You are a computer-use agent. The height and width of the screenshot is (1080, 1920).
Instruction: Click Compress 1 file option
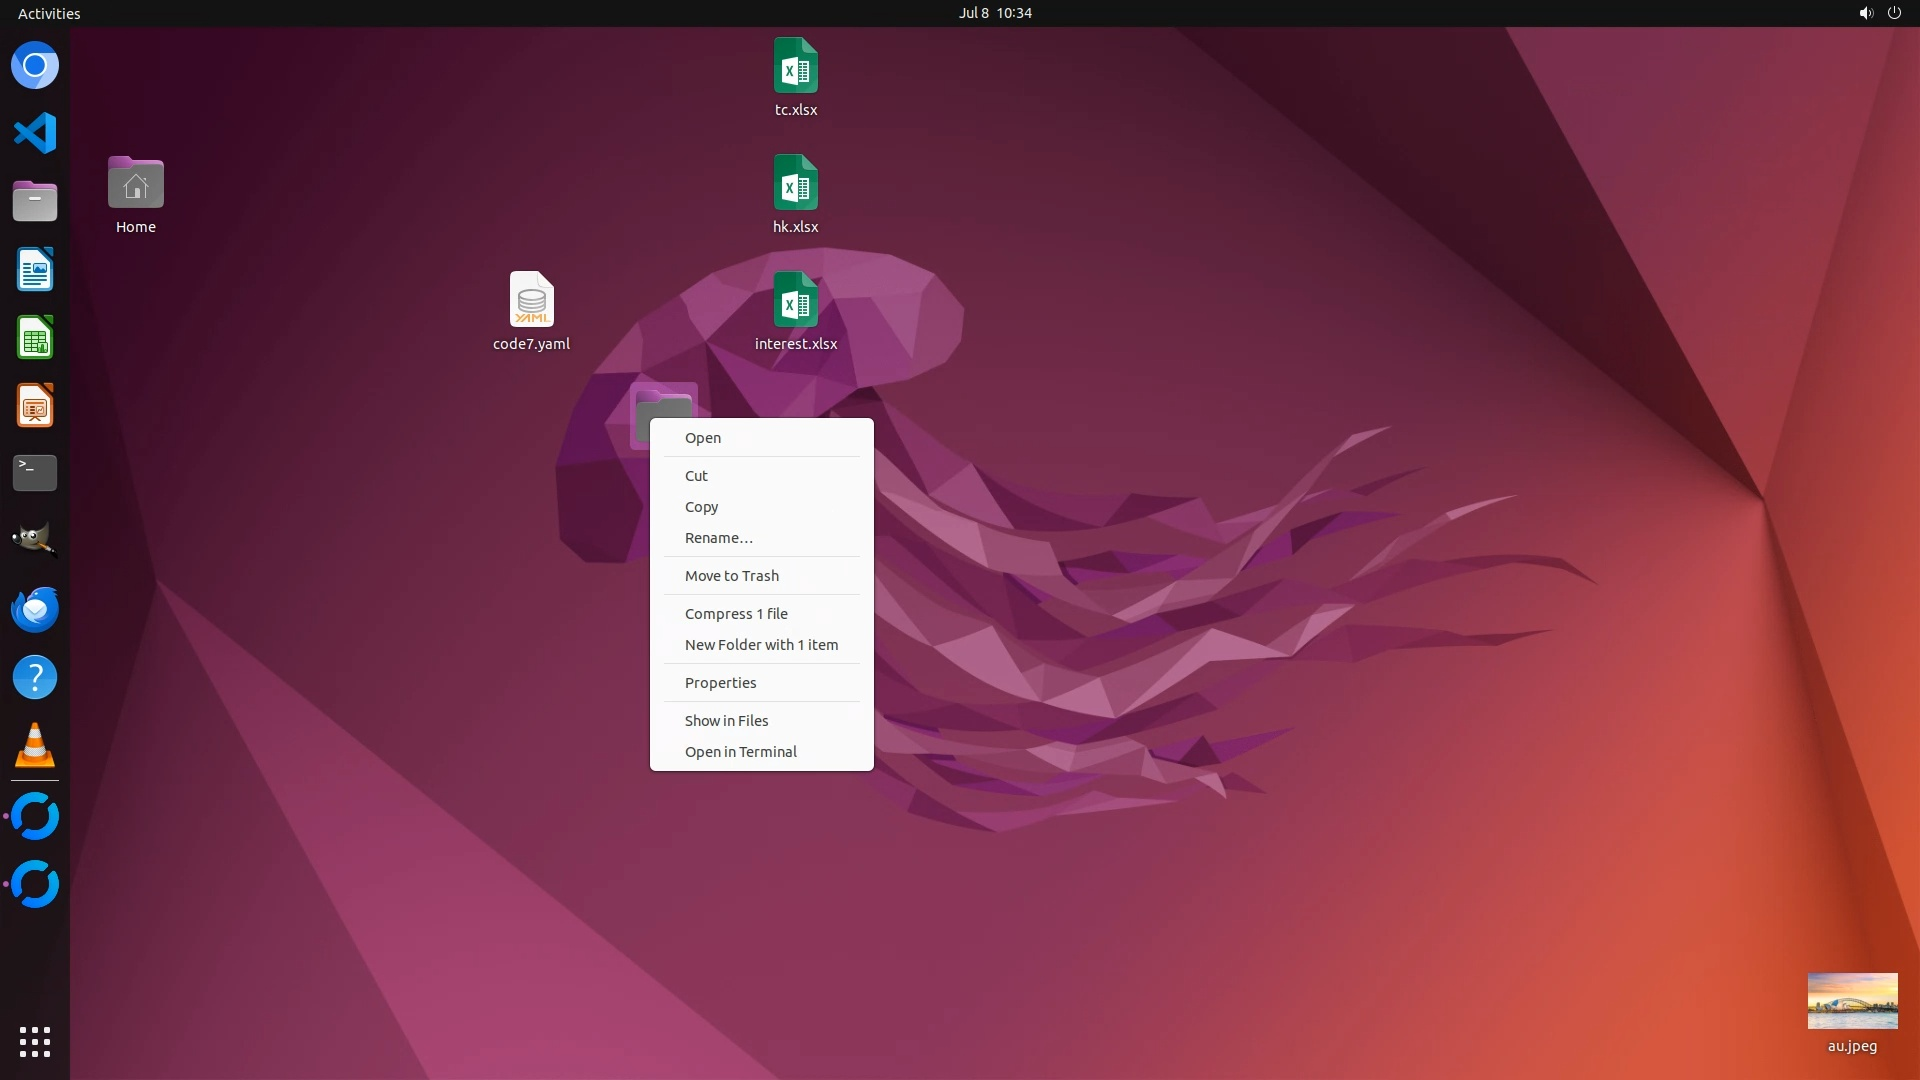736,614
